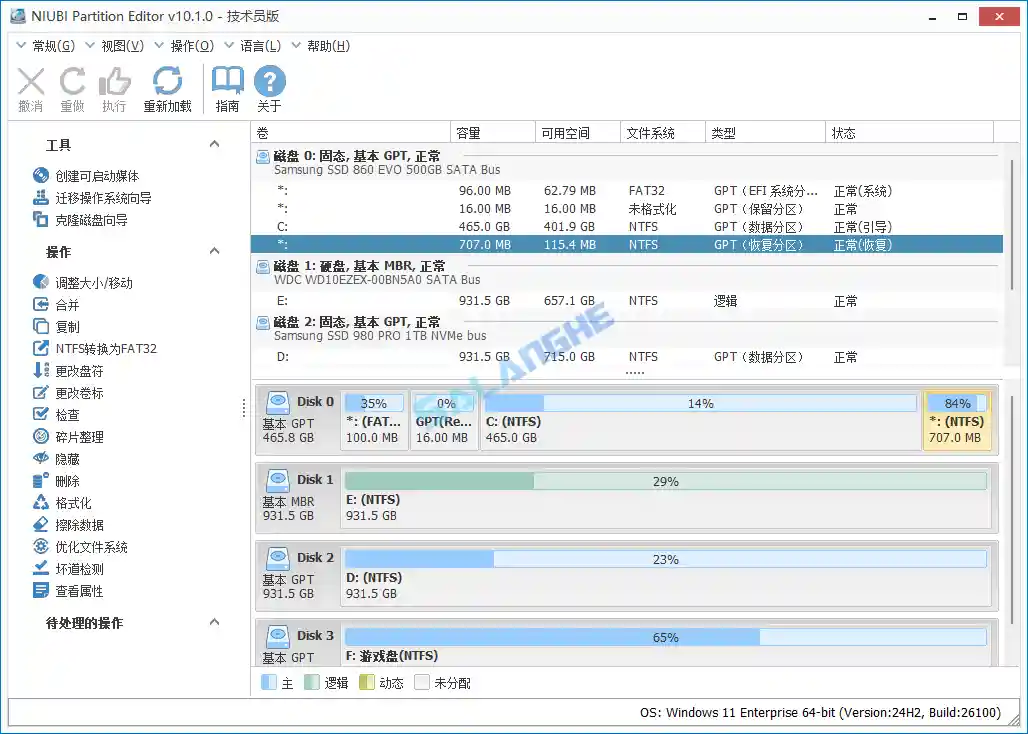1028x734 pixels.
Task: Select the 707.0 MB recovery partition row
Action: [x=627, y=244]
